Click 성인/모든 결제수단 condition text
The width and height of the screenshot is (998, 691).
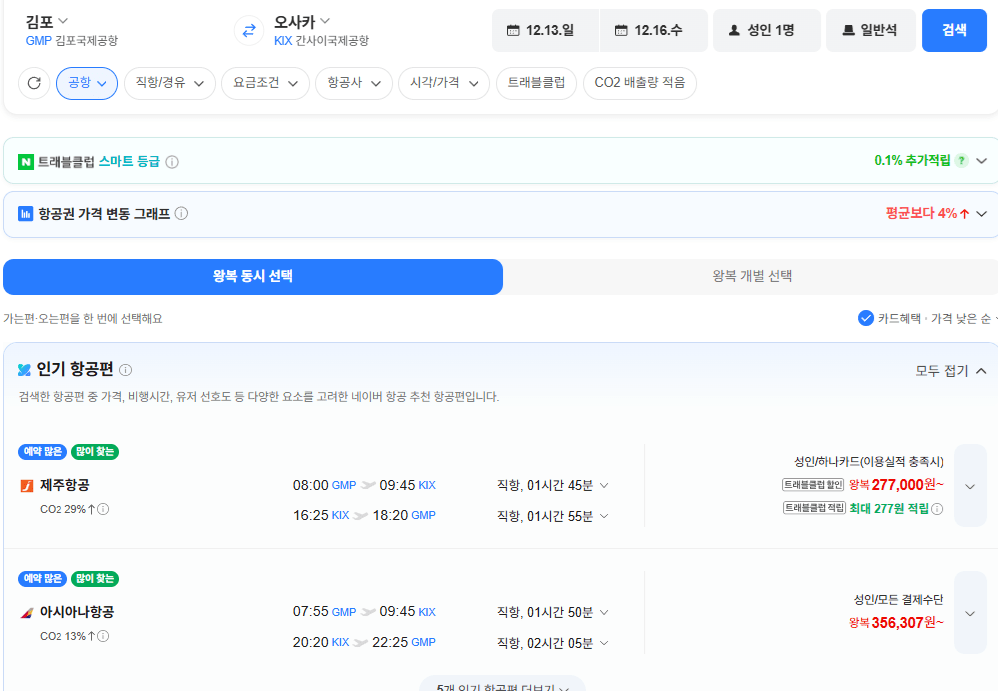pos(898,599)
